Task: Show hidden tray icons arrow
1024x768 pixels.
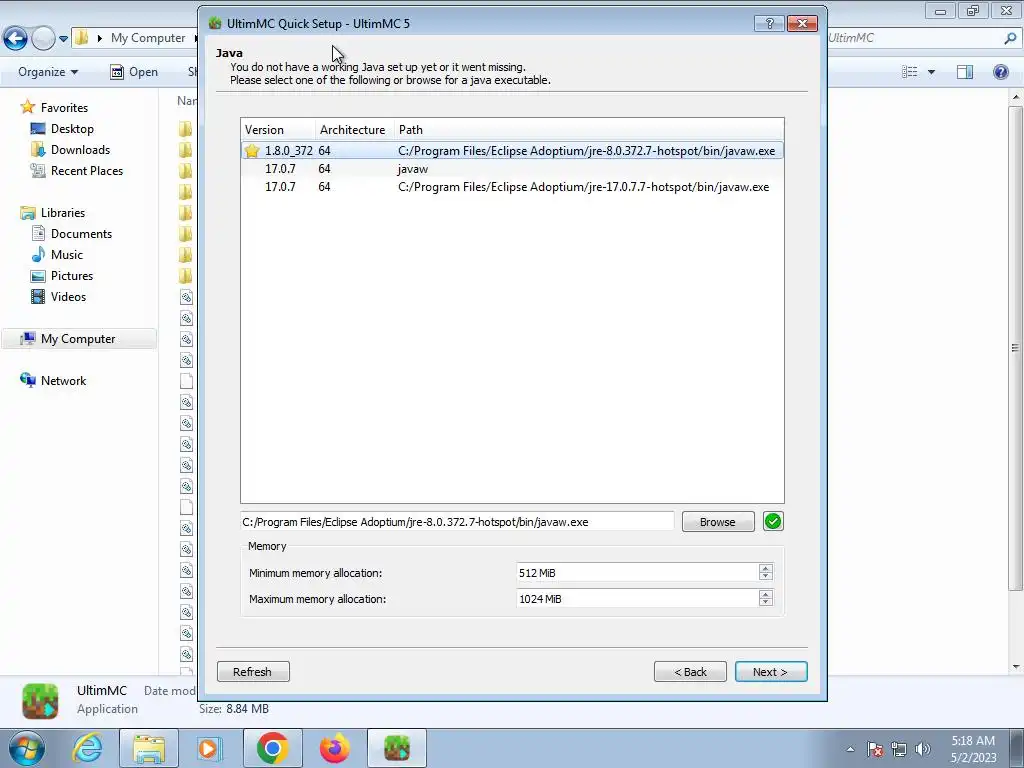Action: pyautogui.click(x=850, y=749)
